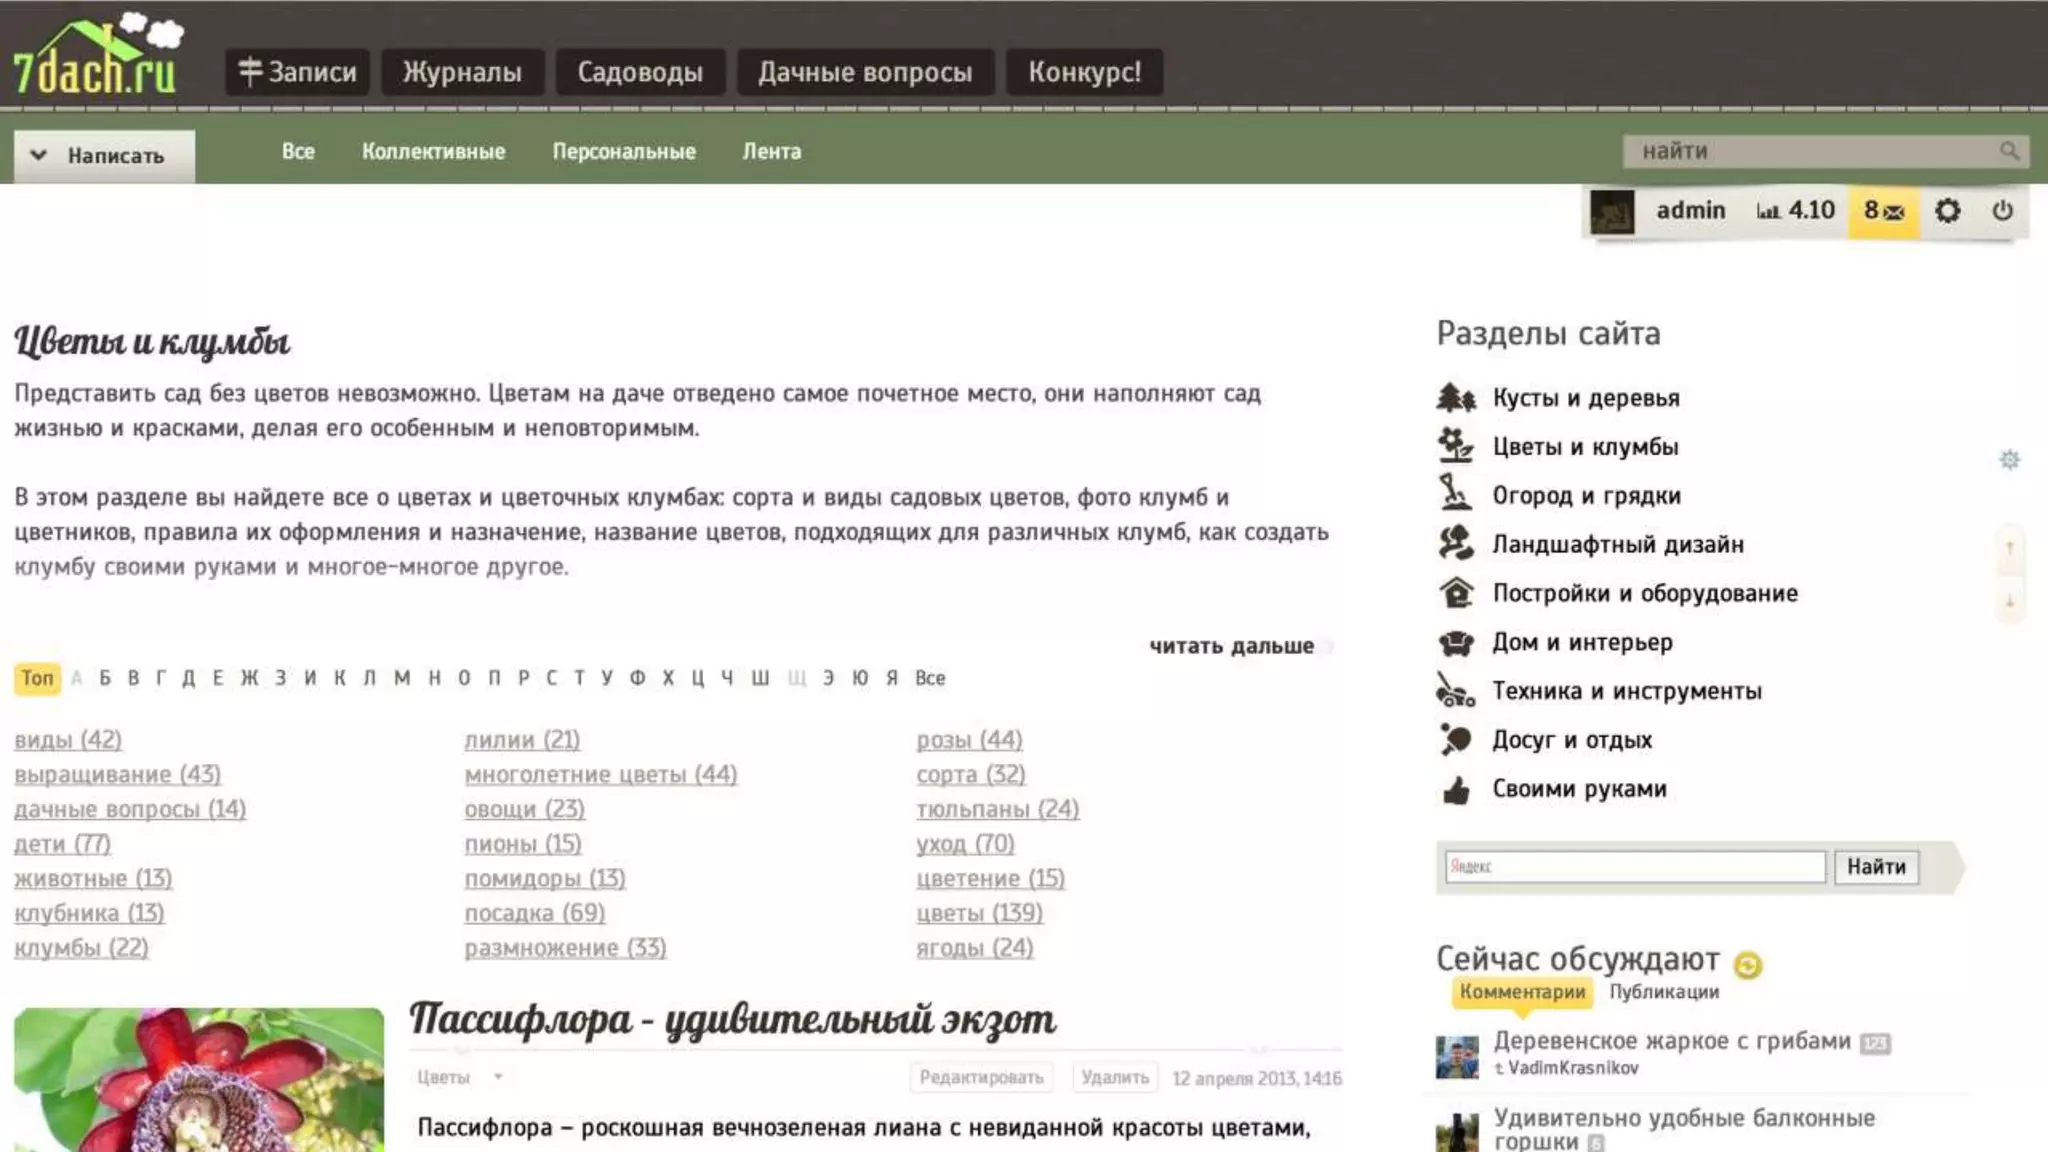Image resolution: width=2048 pixels, height=1152 pixels.
Task: Click the 7dach.ru logo
Action: (x=97, y=58)
